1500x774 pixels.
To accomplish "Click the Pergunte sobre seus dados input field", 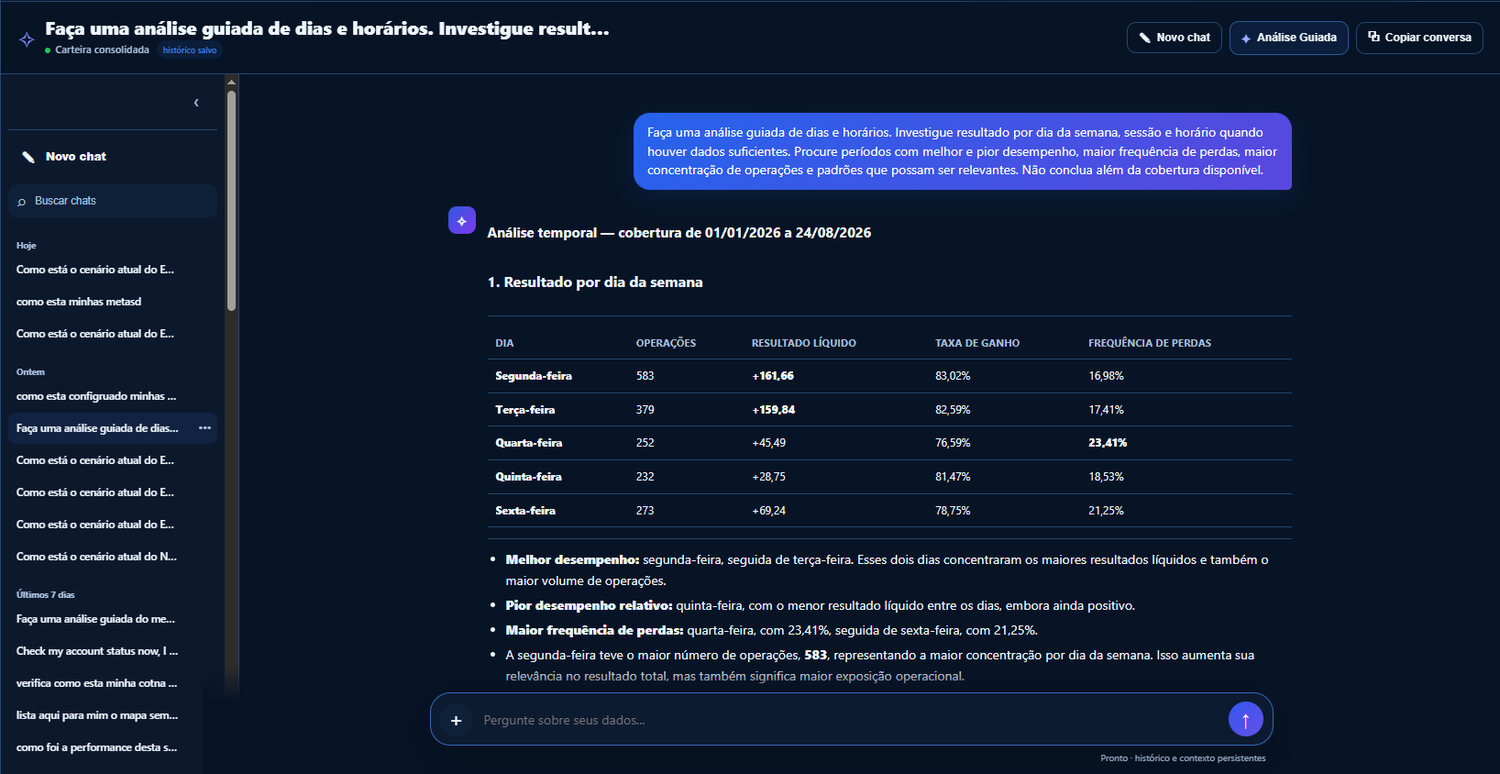I will point(850,720).
